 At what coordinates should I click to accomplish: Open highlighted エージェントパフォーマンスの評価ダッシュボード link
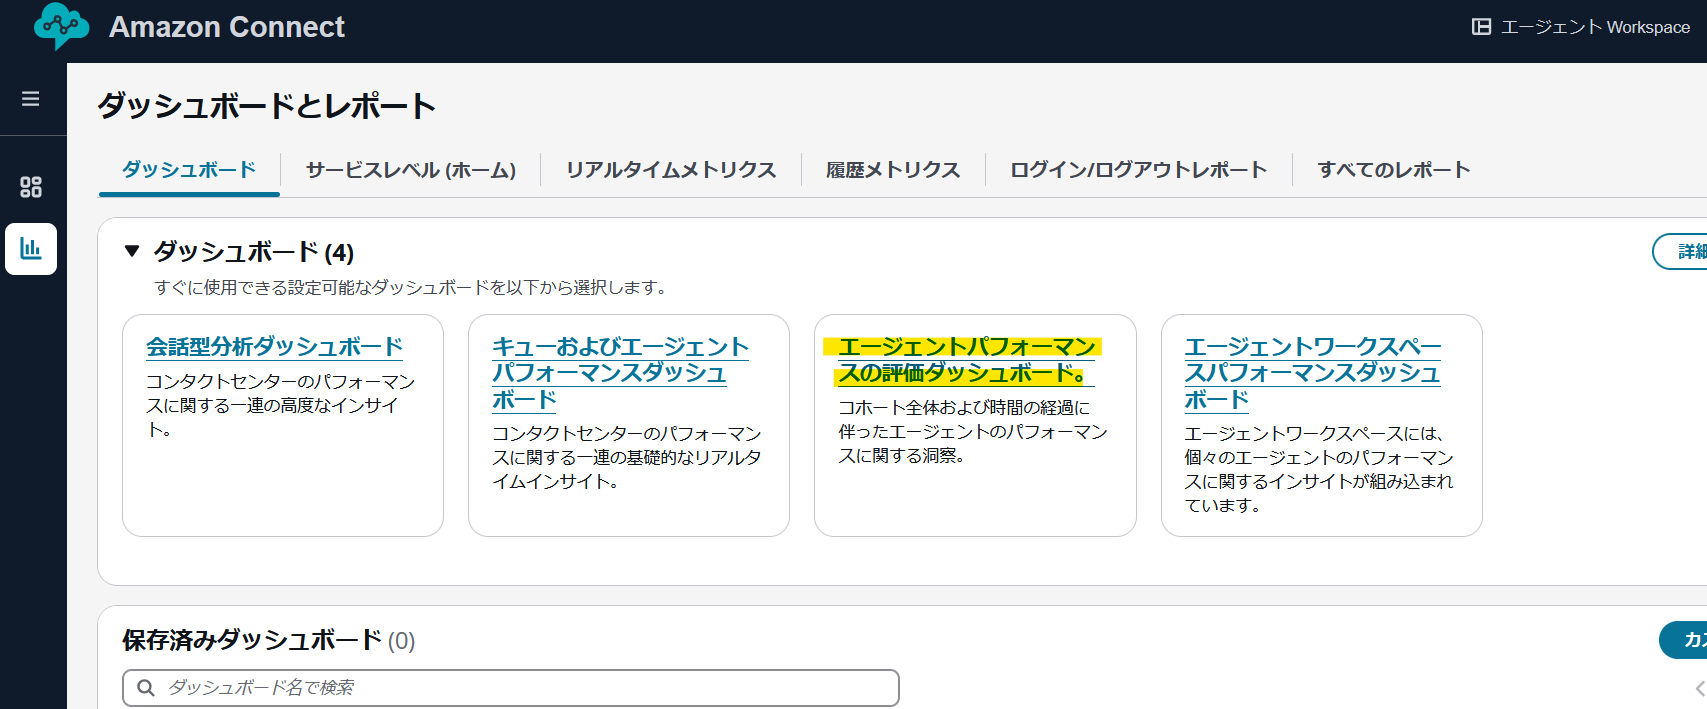(x=966, y=360)
